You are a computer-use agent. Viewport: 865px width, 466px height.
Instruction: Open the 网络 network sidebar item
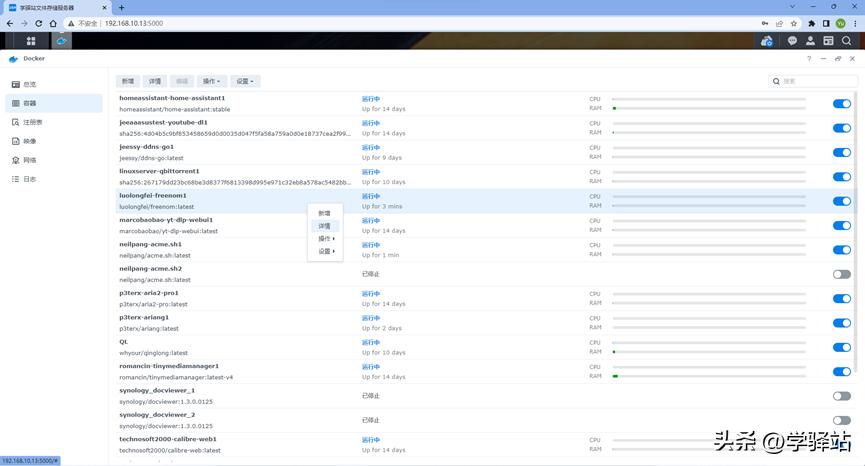point(54,160)
